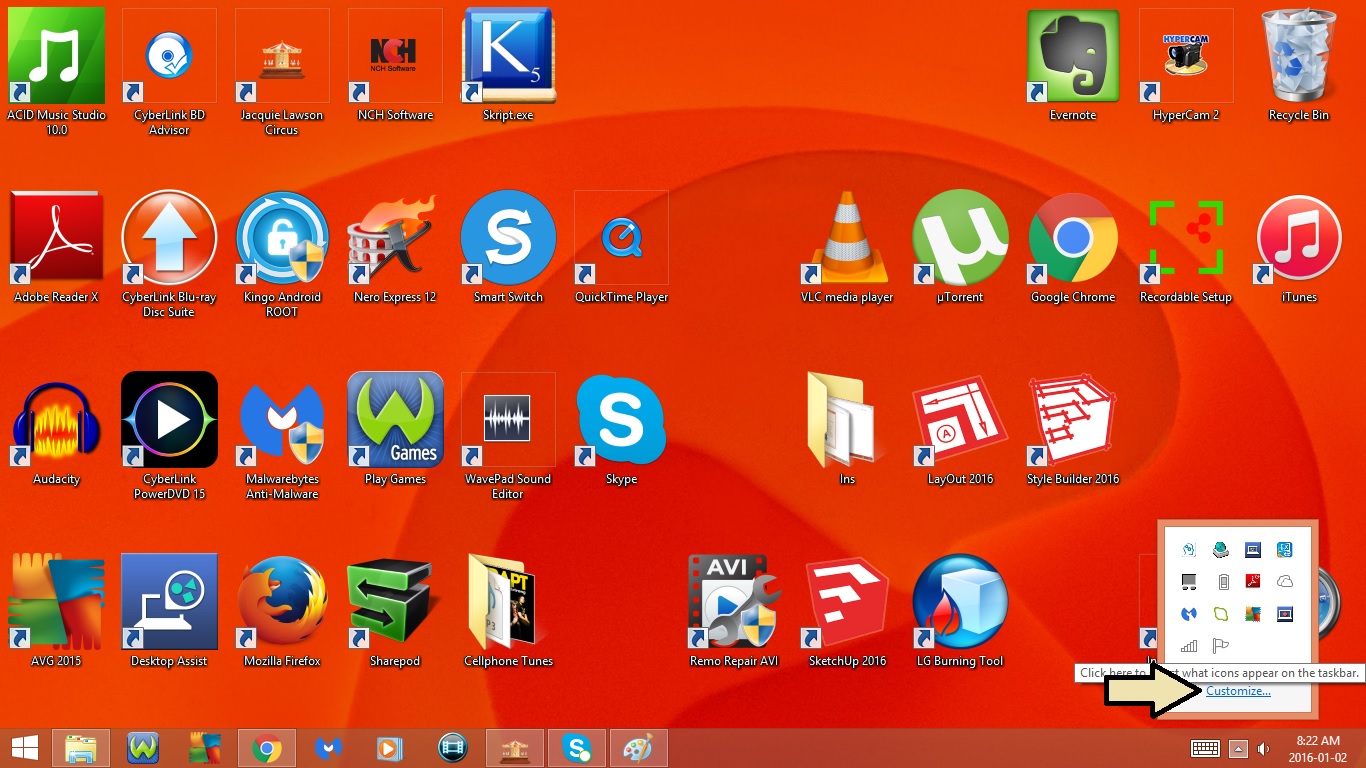Open AVG from the taskbar
This screenshot has height=768, width=1366.
click(x=205, y=748)
